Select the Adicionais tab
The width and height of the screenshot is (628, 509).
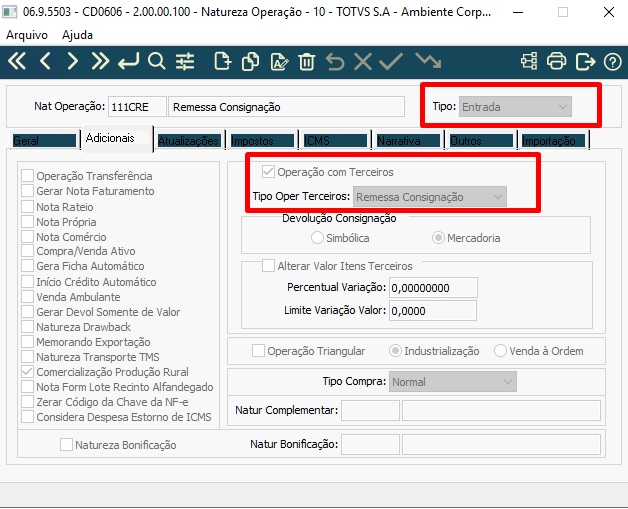coord(117,138)
